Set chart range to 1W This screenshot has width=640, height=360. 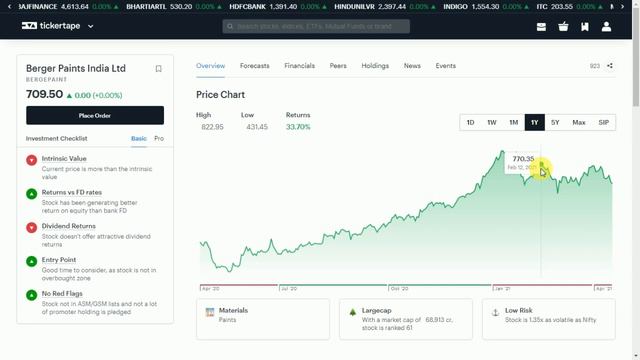pos(492,122)
